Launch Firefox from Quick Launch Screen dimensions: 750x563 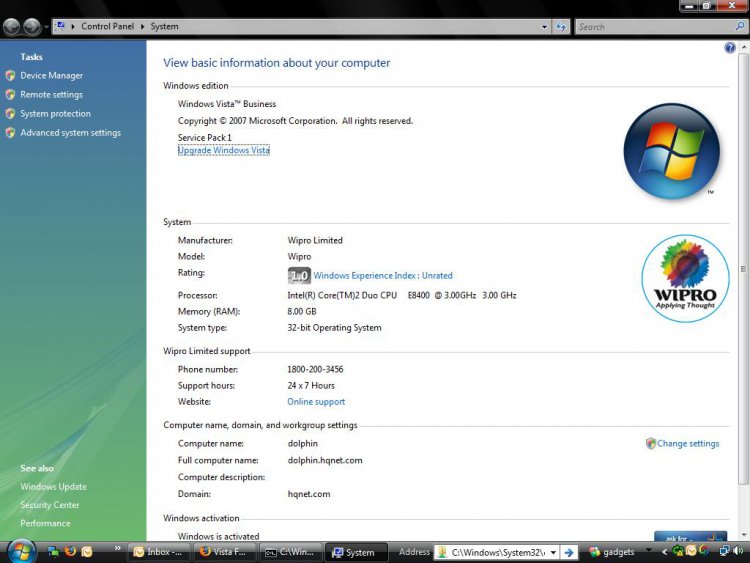70,551
